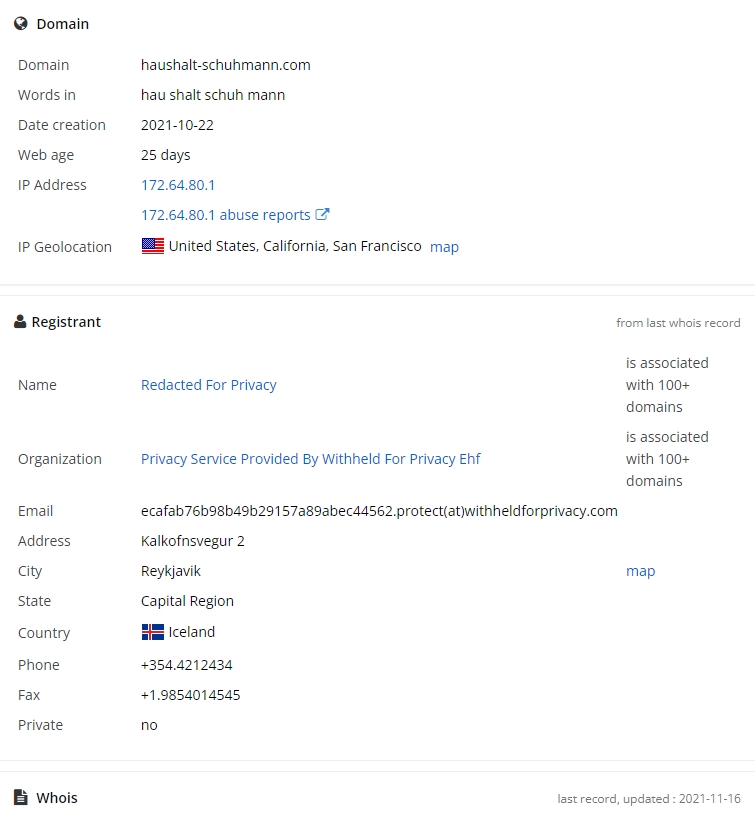
Task: Click the Iceland flag icon
Action: pos(153,632)
